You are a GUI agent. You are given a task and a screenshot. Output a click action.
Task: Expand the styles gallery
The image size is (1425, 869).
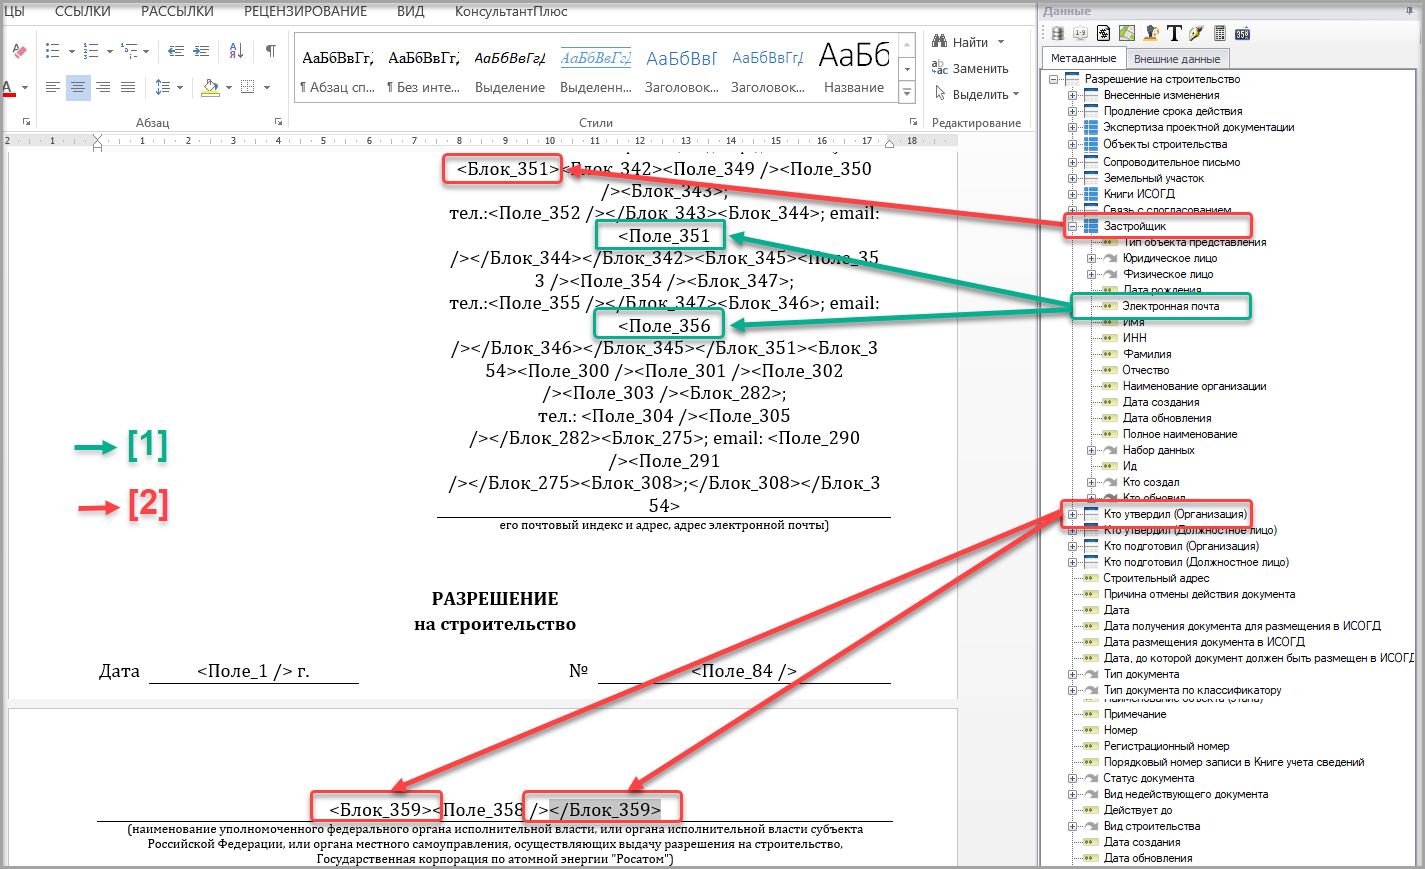coord(907,93)
